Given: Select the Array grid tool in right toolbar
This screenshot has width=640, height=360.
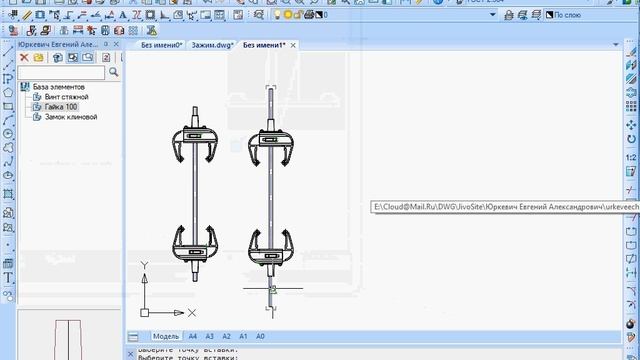Looking at the screenshot, I should 631,106.
